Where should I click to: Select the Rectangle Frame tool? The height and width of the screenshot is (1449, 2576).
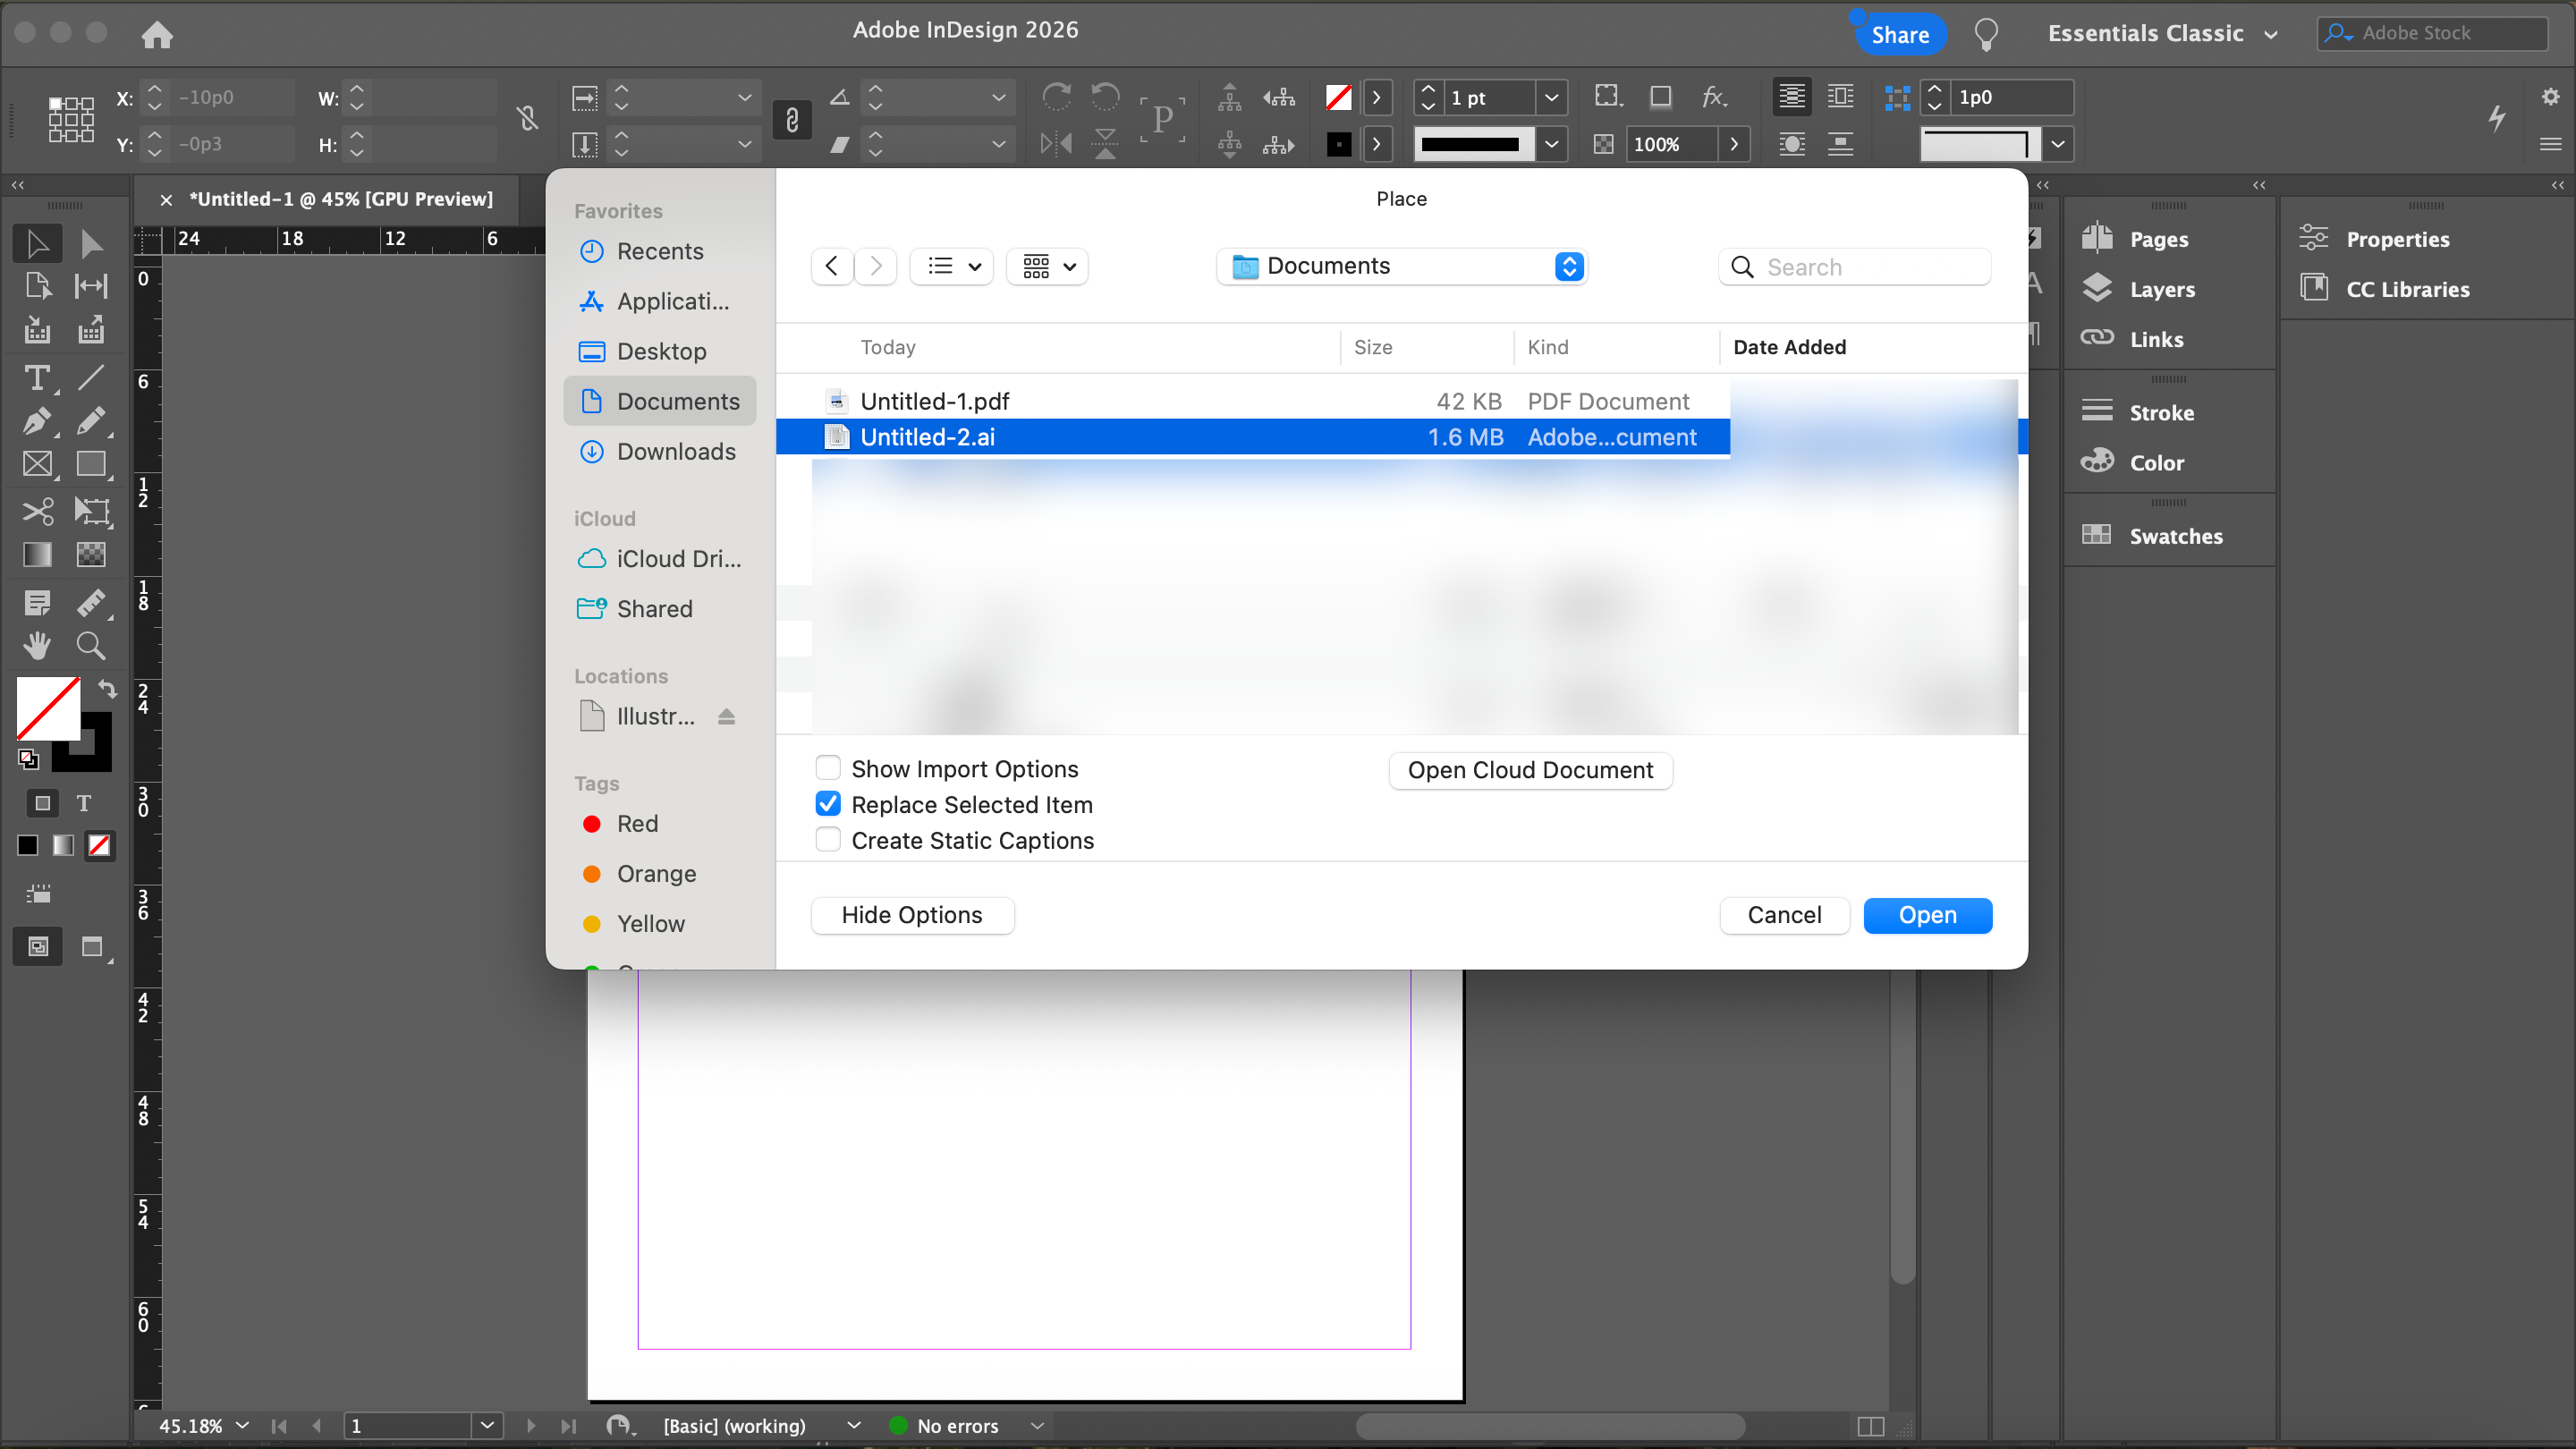tap(37, 464)
